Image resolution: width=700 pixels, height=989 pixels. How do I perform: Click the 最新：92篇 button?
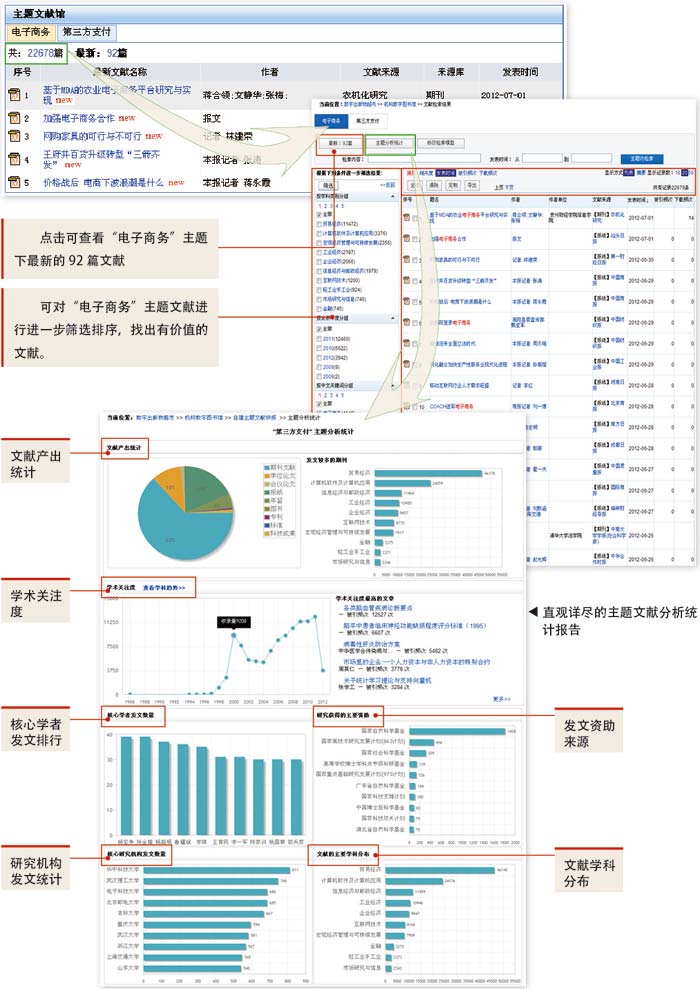click(x=340, y=143)
